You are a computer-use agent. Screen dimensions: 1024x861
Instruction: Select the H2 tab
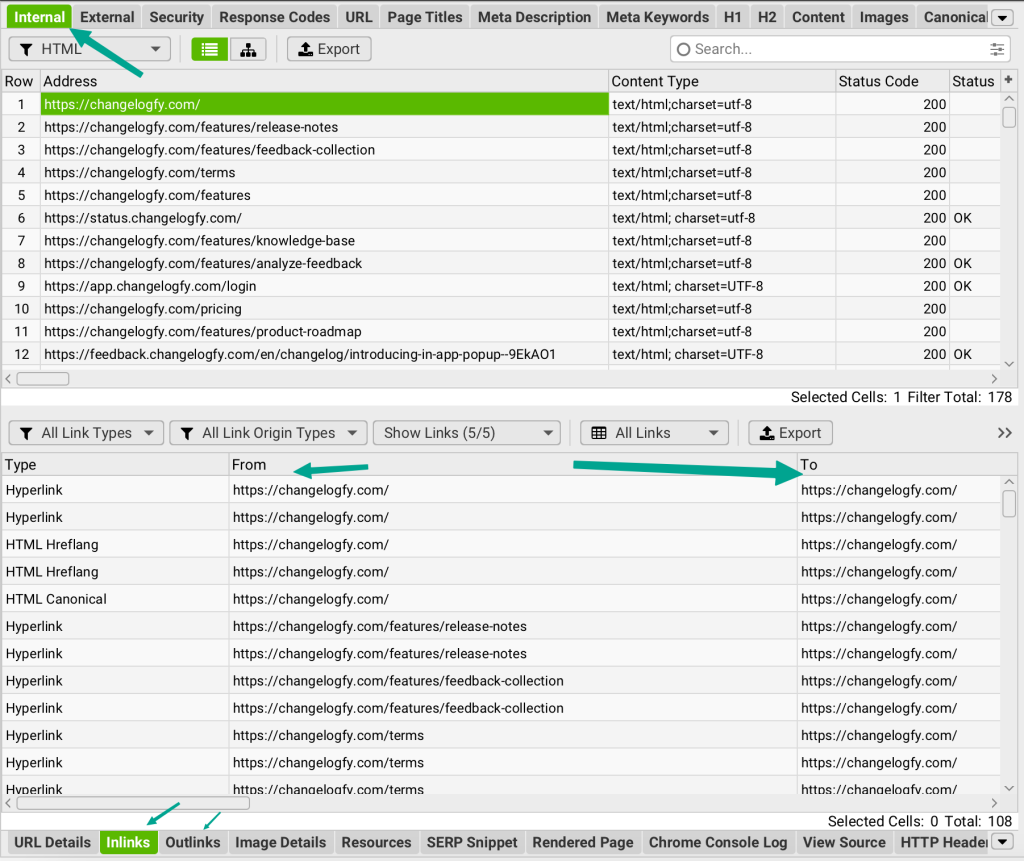(767, 17)
